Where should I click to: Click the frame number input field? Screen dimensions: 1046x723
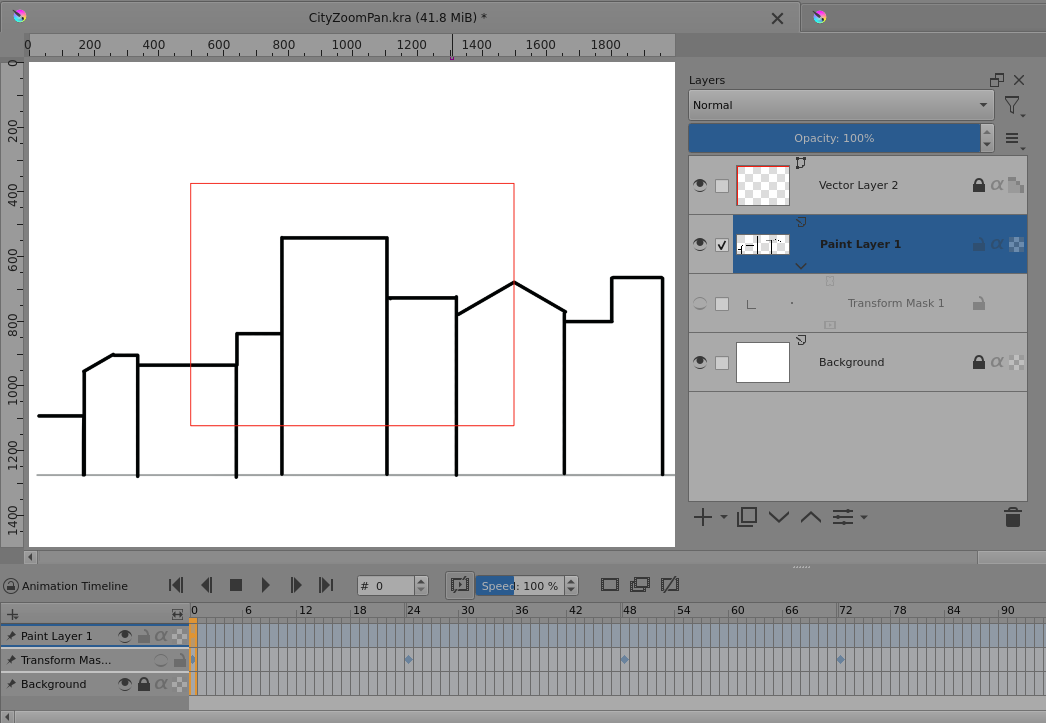tap(386, 586)
